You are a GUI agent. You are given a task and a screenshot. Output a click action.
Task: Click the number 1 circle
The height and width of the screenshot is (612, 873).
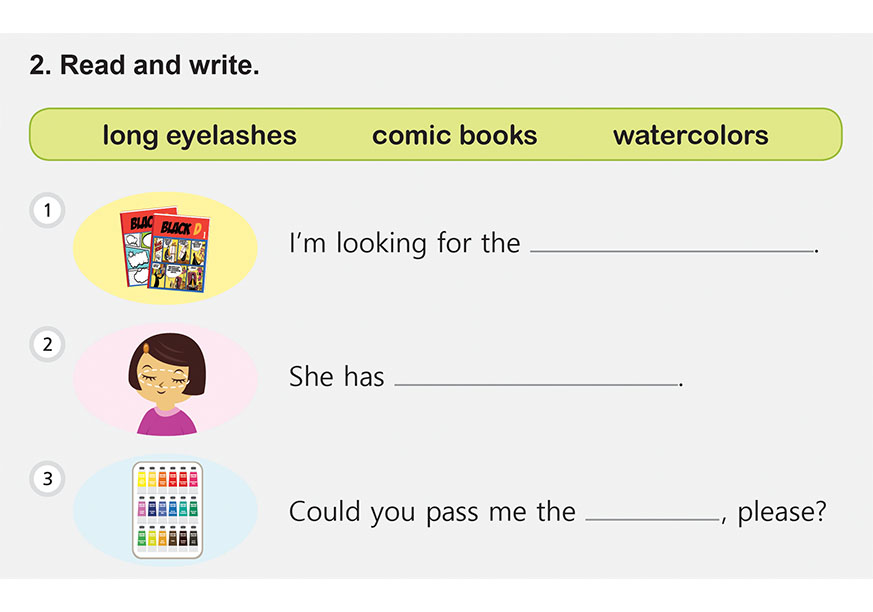click(x=47, y=211)
